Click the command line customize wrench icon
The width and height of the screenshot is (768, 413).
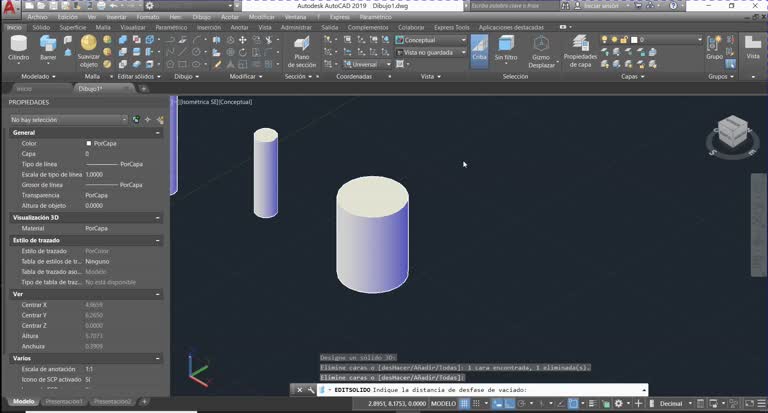[x=311, y=390]
